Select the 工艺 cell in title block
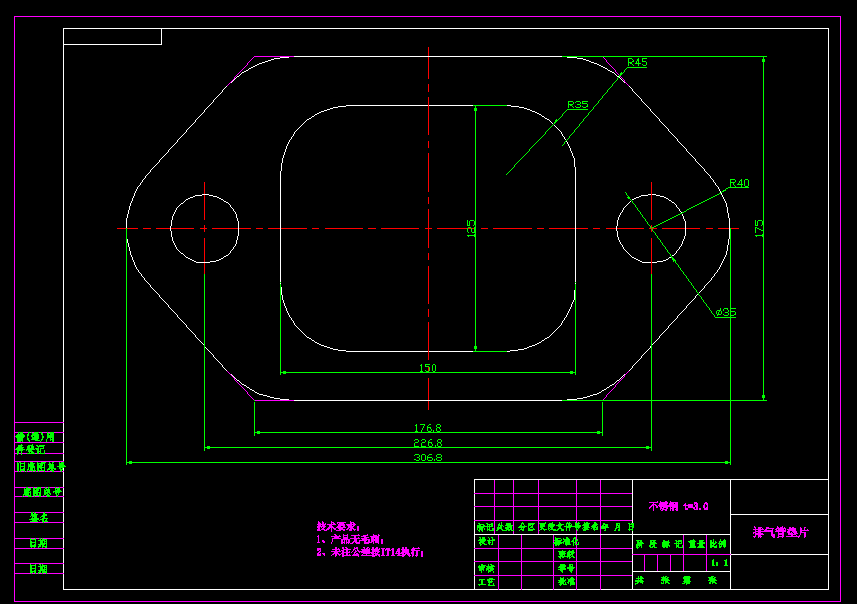This screenshot has width=857, height=604. pyautogui.click(x=486, y=582)
